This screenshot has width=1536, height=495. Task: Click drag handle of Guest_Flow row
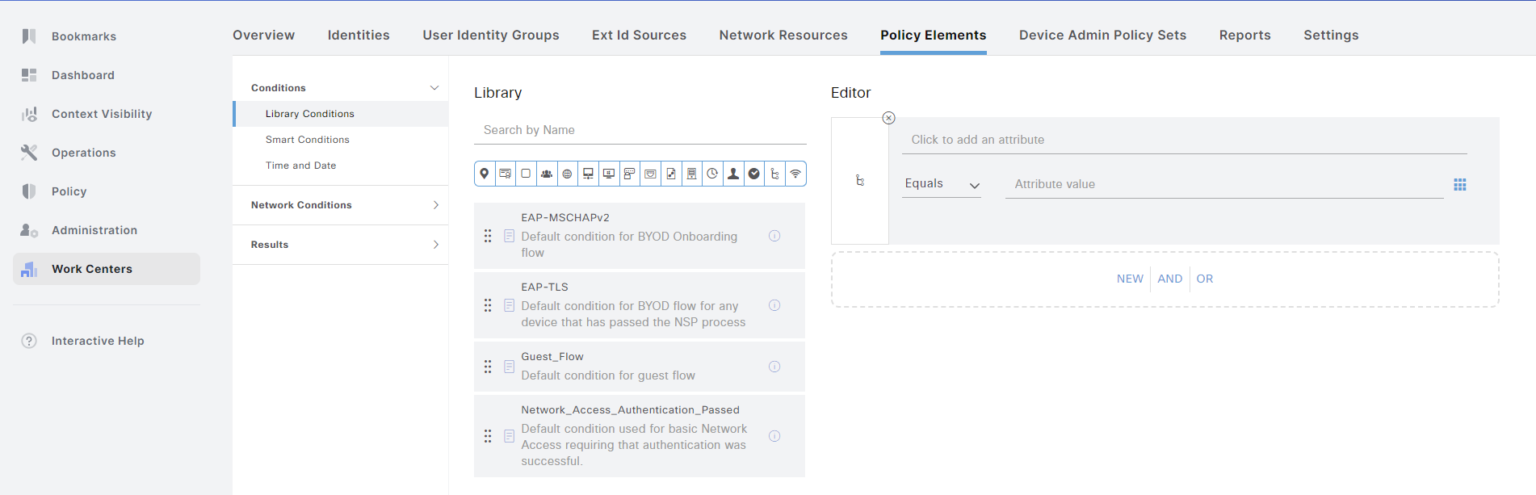[488, 367]
